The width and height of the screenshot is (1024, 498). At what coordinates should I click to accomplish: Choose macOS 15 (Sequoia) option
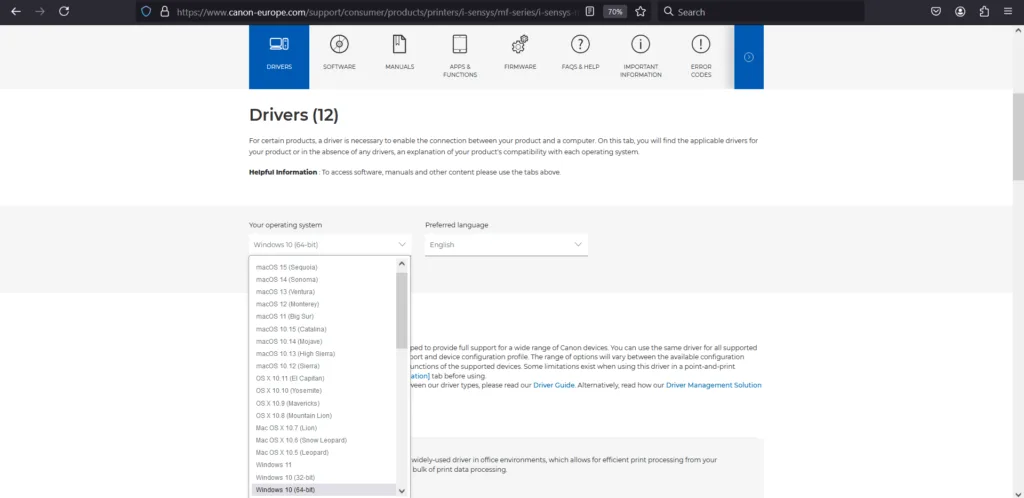point(286,267)
